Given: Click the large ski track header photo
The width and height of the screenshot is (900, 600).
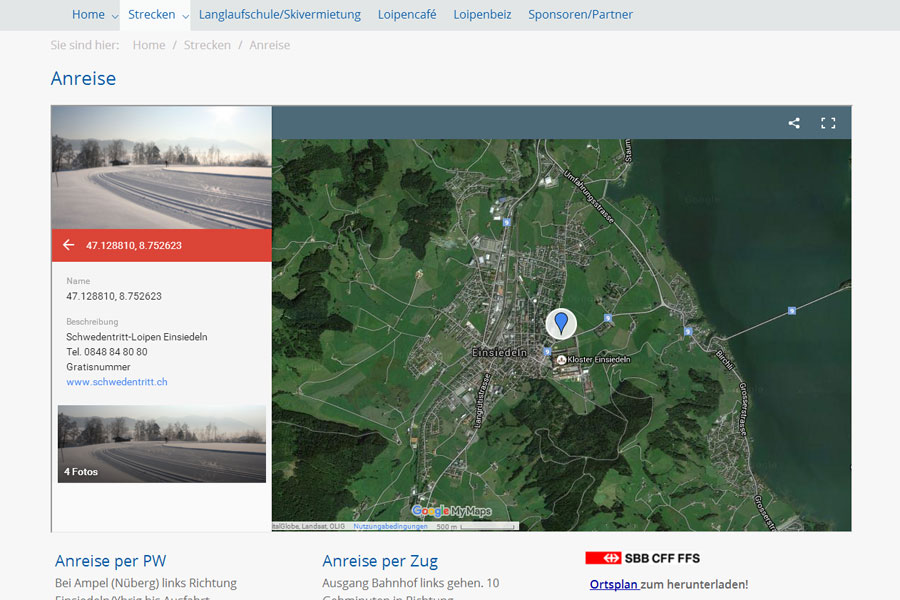Looking at the screenshot, I should coord(162,168).
